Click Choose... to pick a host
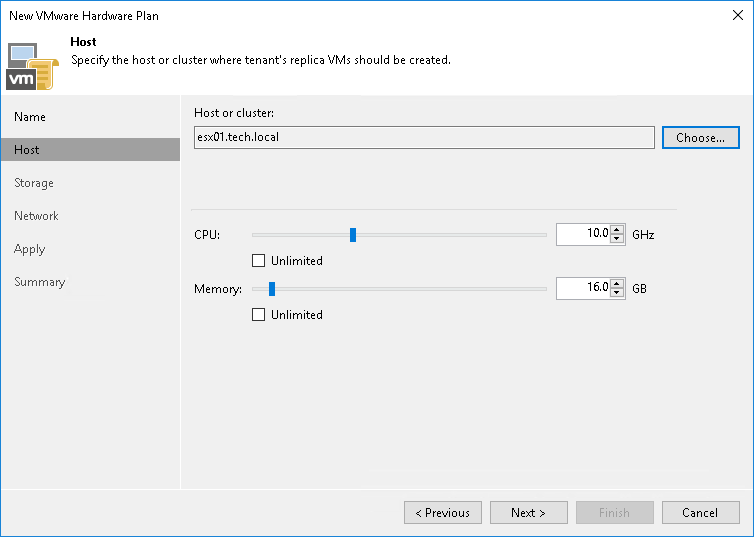Screen dimensions: 754x537 pos(701,137)
